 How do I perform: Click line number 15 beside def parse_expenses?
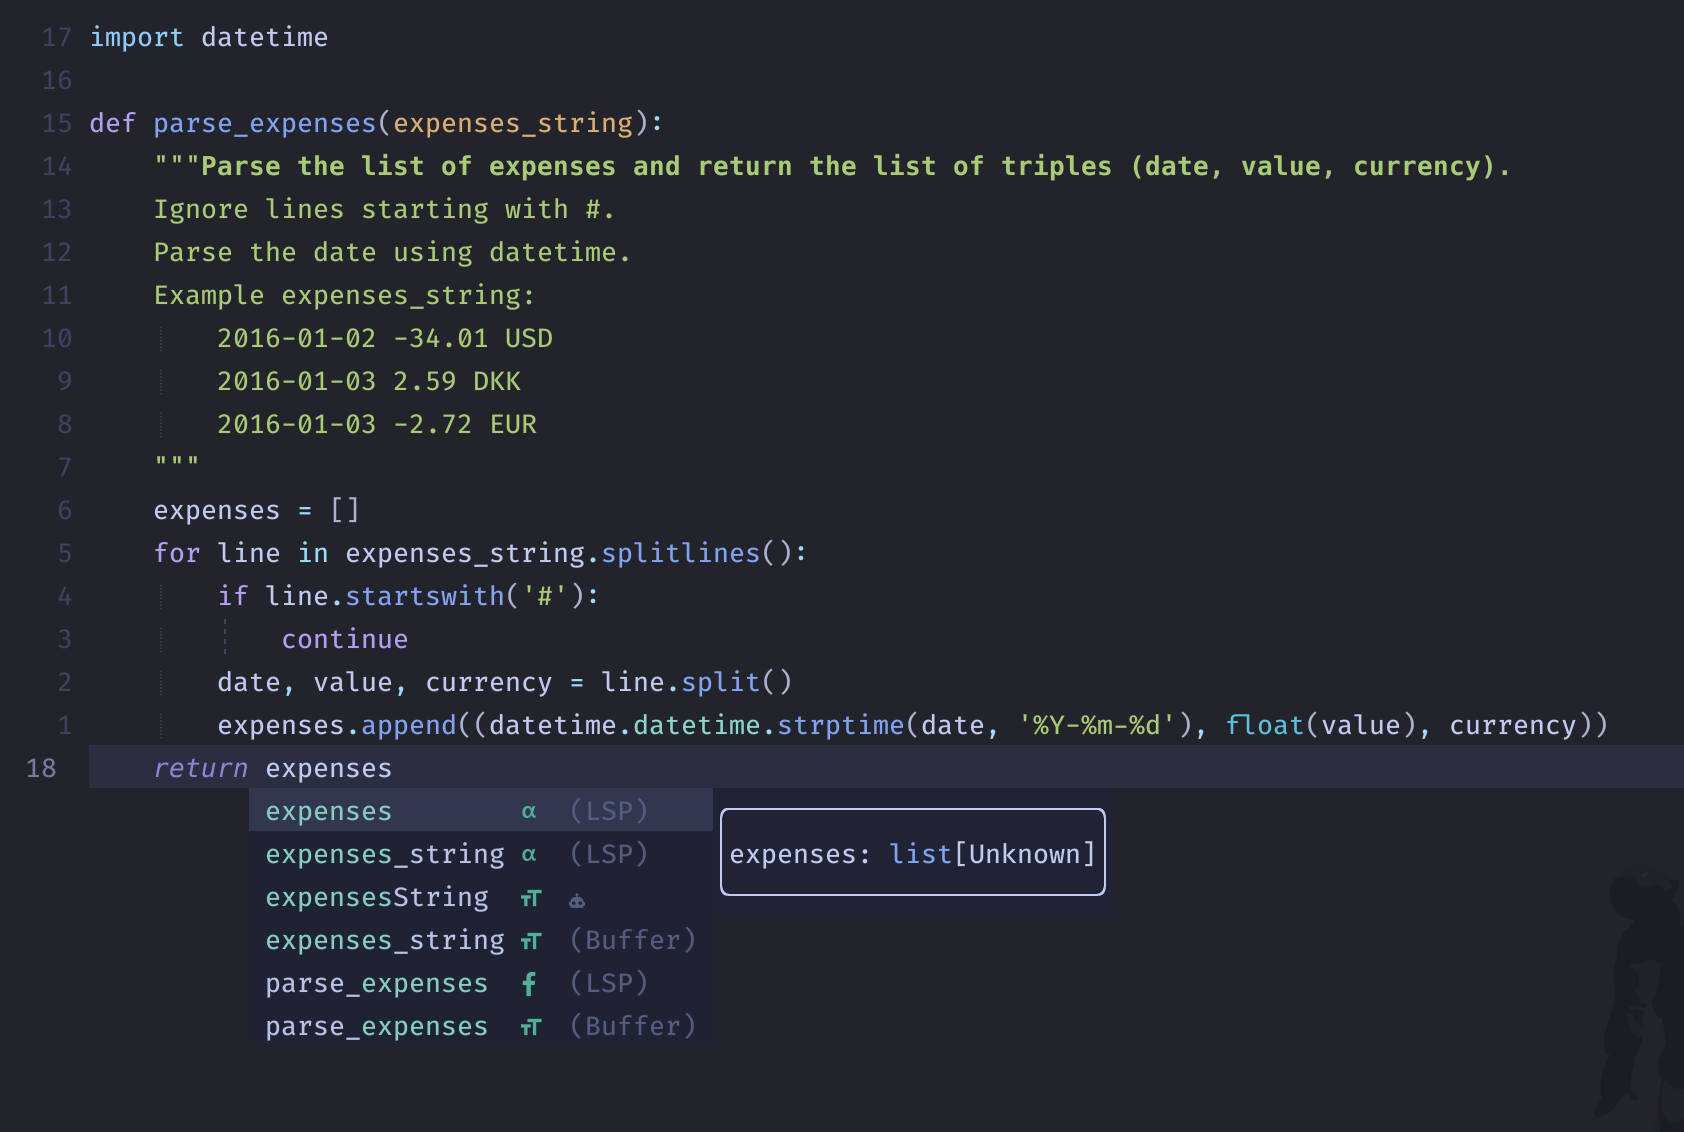(57, 123)
